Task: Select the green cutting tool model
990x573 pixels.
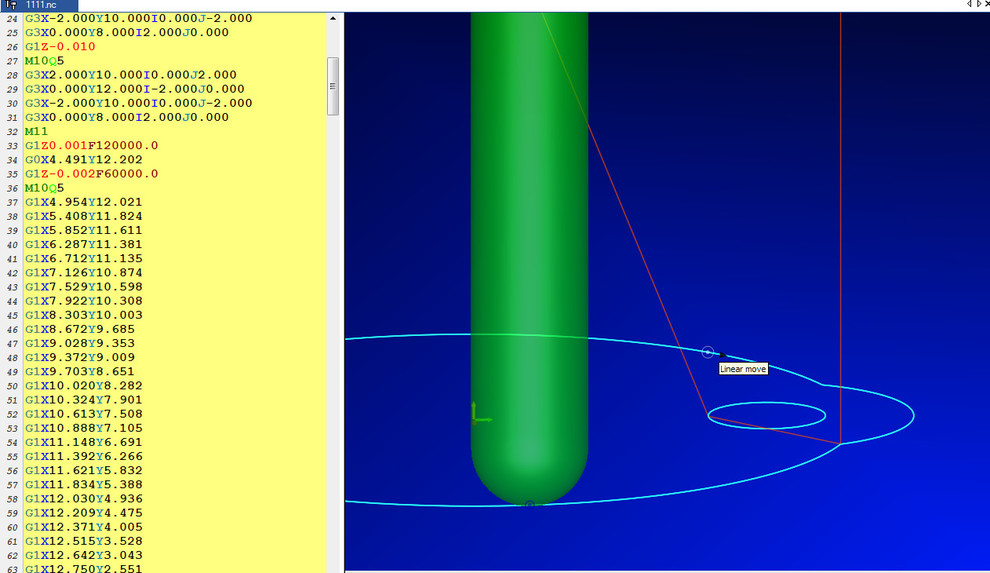Action: click(528, 250)
